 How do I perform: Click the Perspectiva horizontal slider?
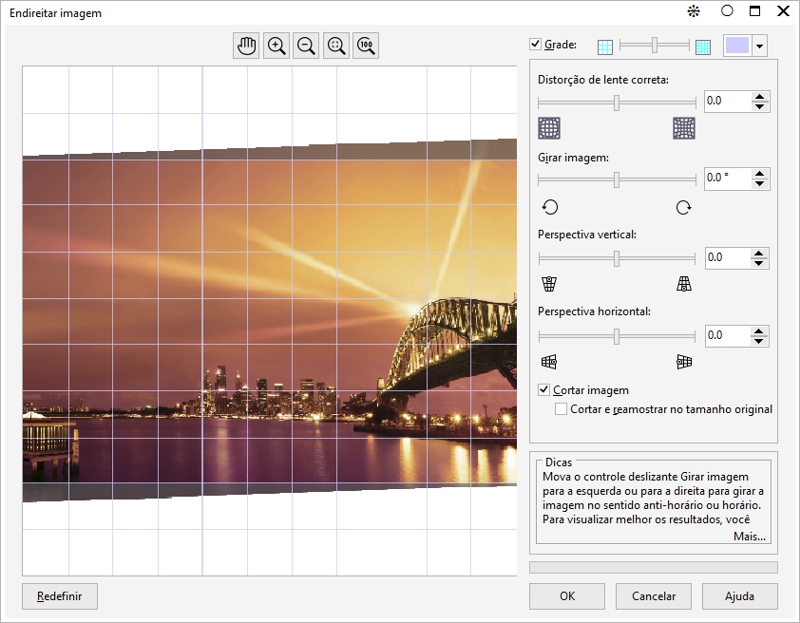pyautogui.click(x=617, y=336)
